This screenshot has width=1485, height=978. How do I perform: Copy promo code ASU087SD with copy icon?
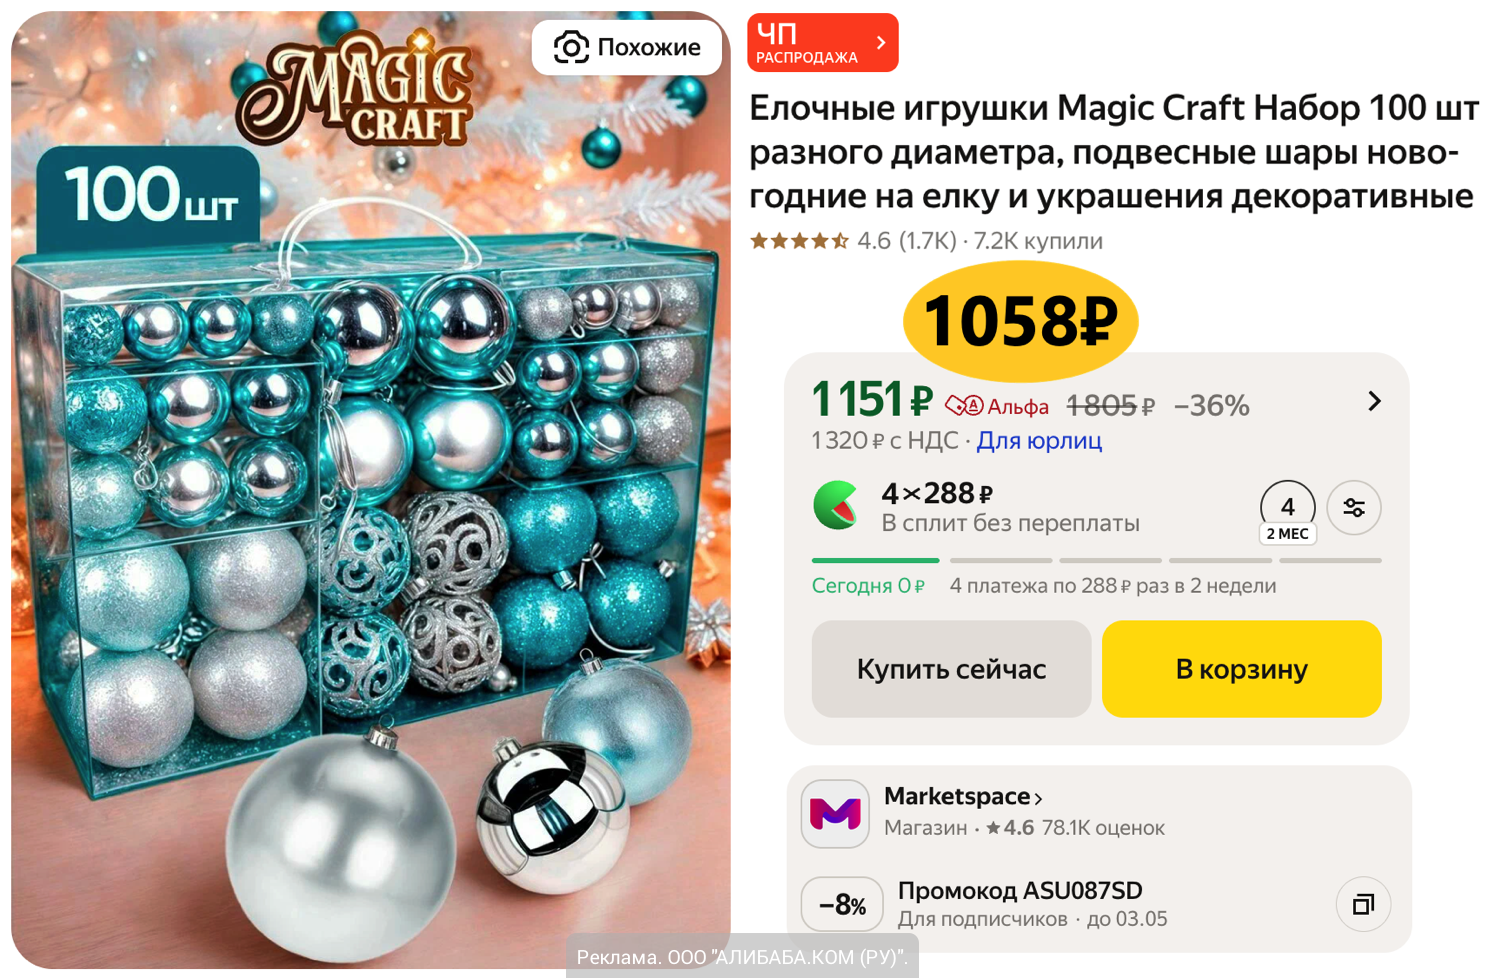click(x=1363, y=904)
